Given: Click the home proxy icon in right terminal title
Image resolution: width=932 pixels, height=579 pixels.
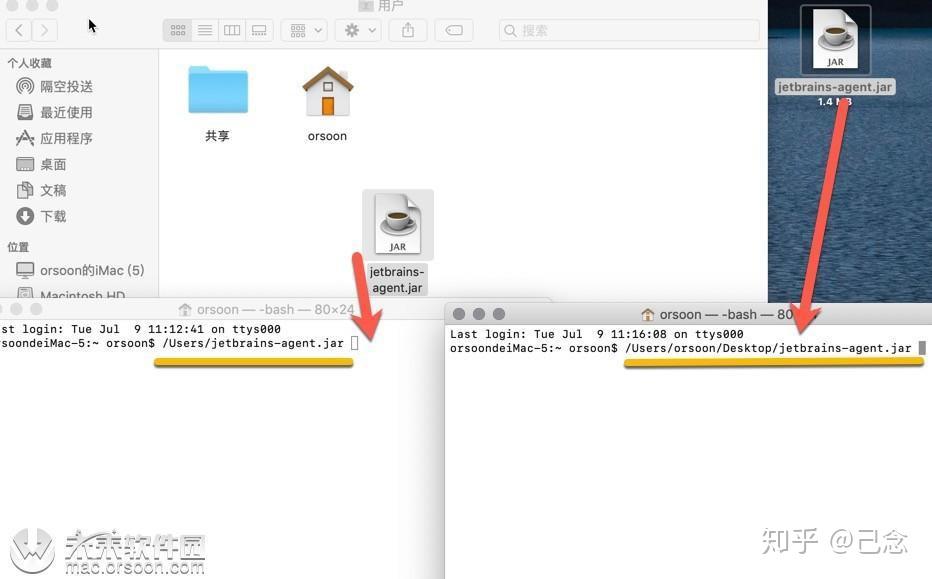Looking at the screenshot, I should (647, 314).
